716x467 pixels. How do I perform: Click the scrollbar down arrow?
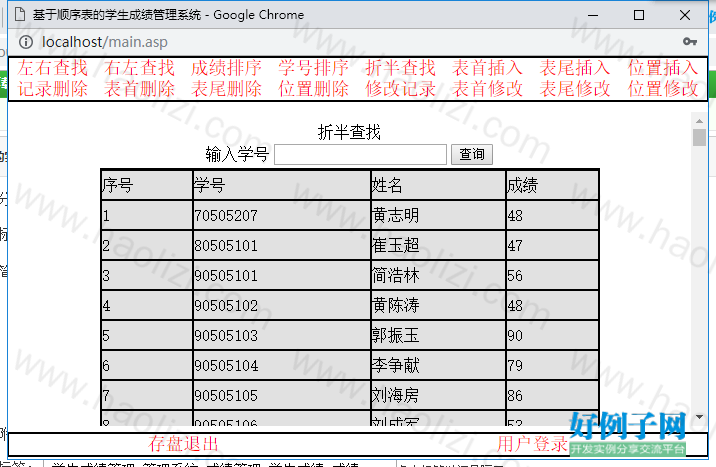point(699,417)
